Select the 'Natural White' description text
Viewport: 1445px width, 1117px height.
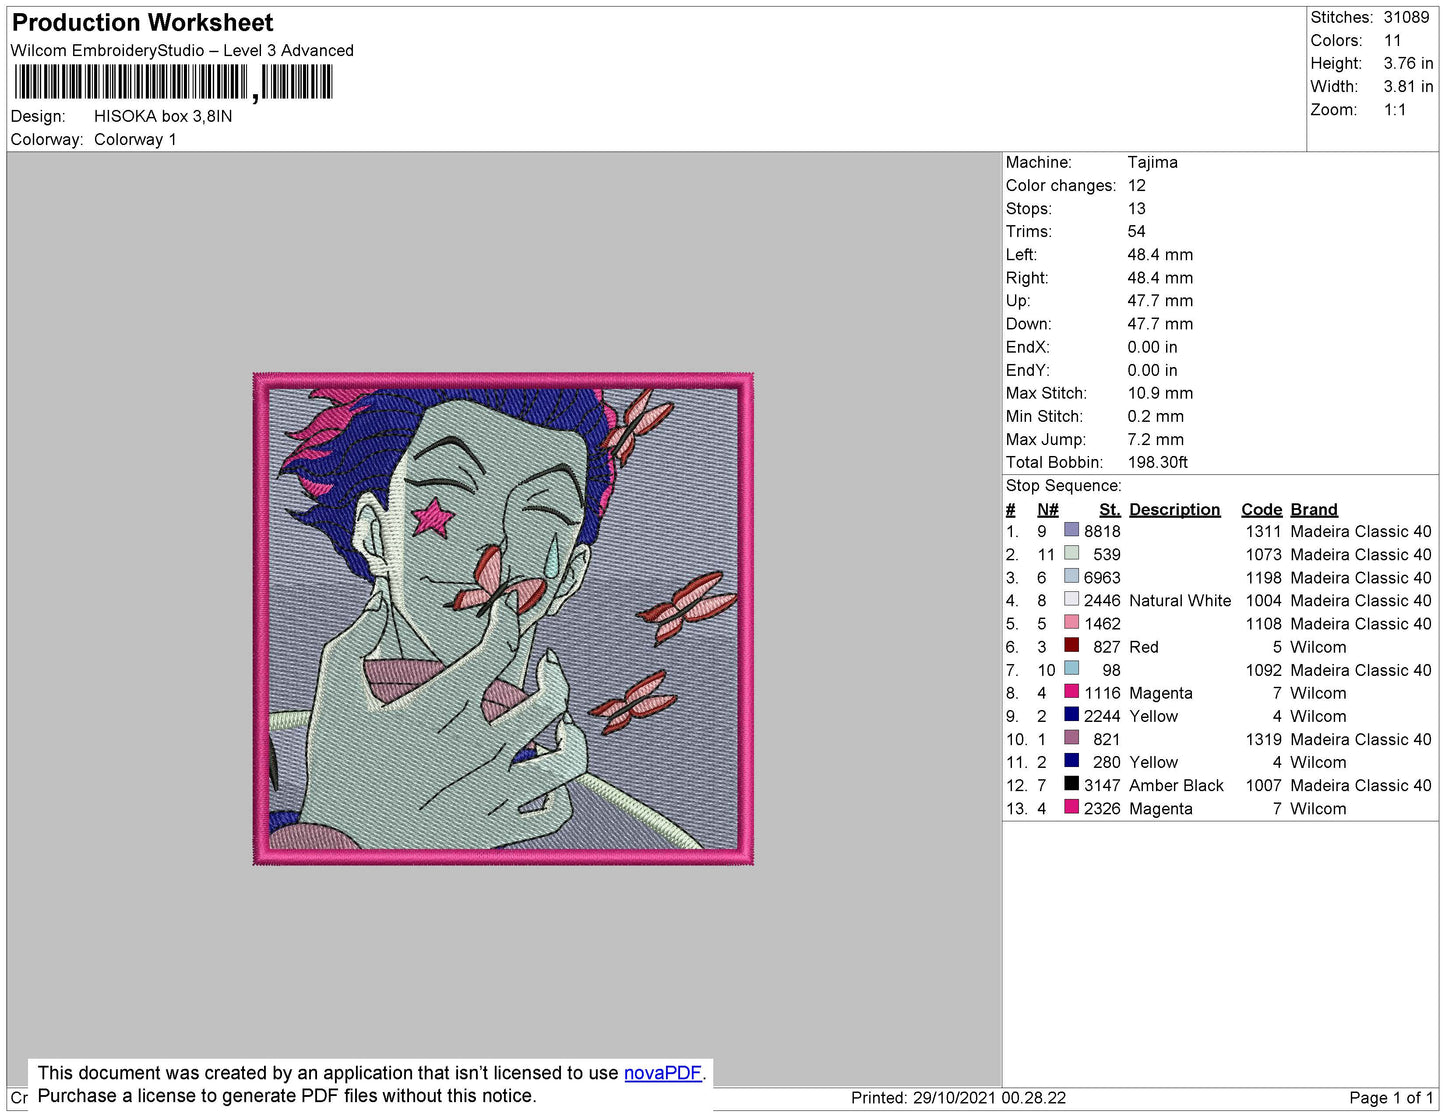(1180, 600)
